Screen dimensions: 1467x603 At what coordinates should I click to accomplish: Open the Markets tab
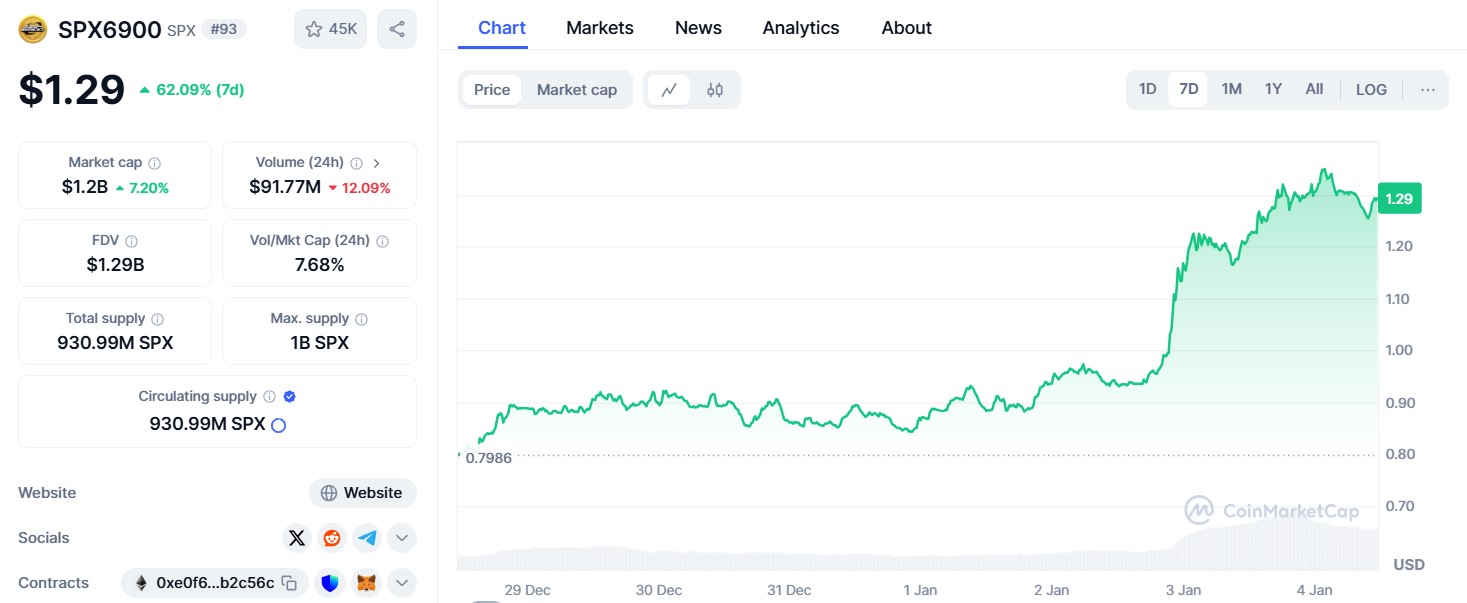pyautogui.click(x=600, y=28)
